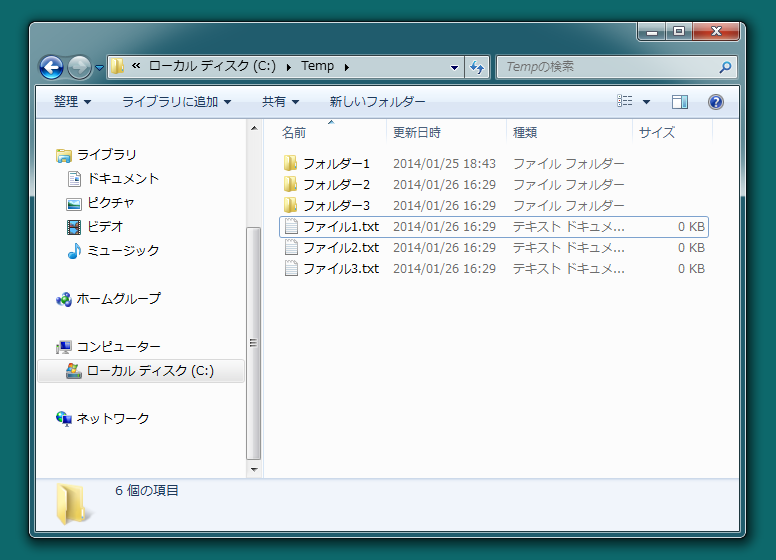Click date 2014/01/25 18:43 of フォルダー1
The image size is (776, 560).
tap(444, 163)
